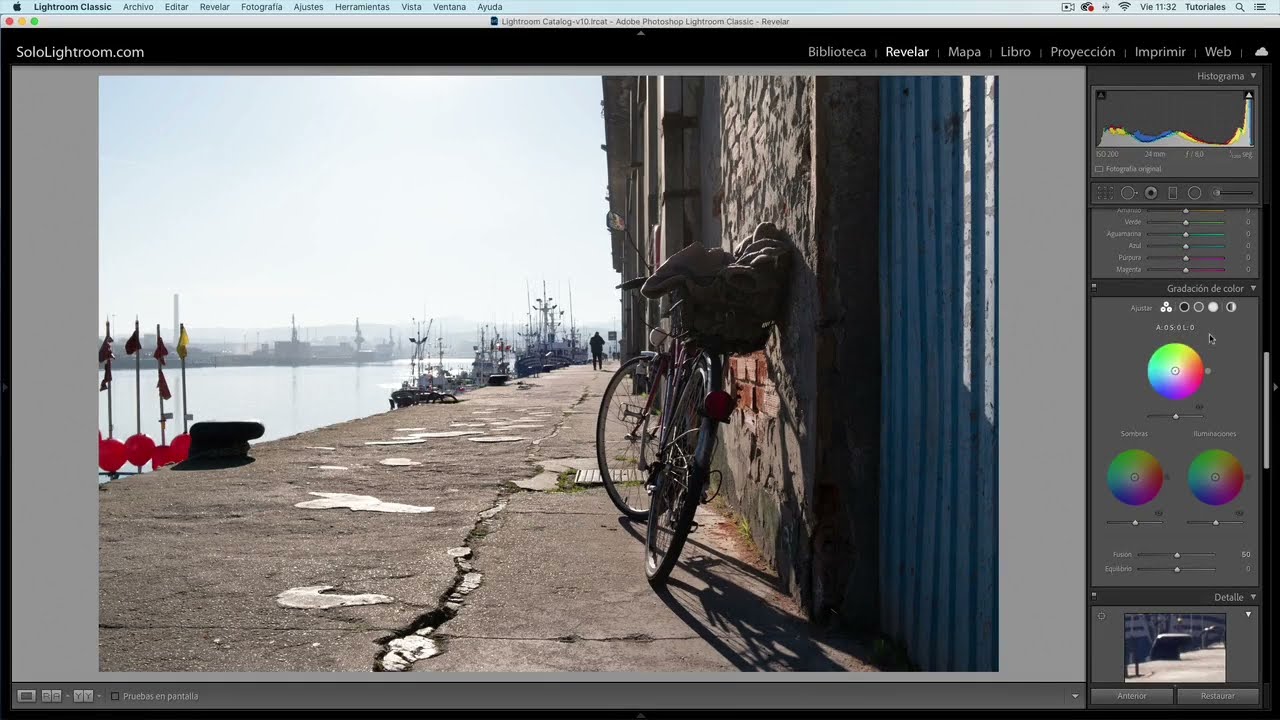Open before/after view mode dropdown
1280x720 pixels.
tap(99, 696)
